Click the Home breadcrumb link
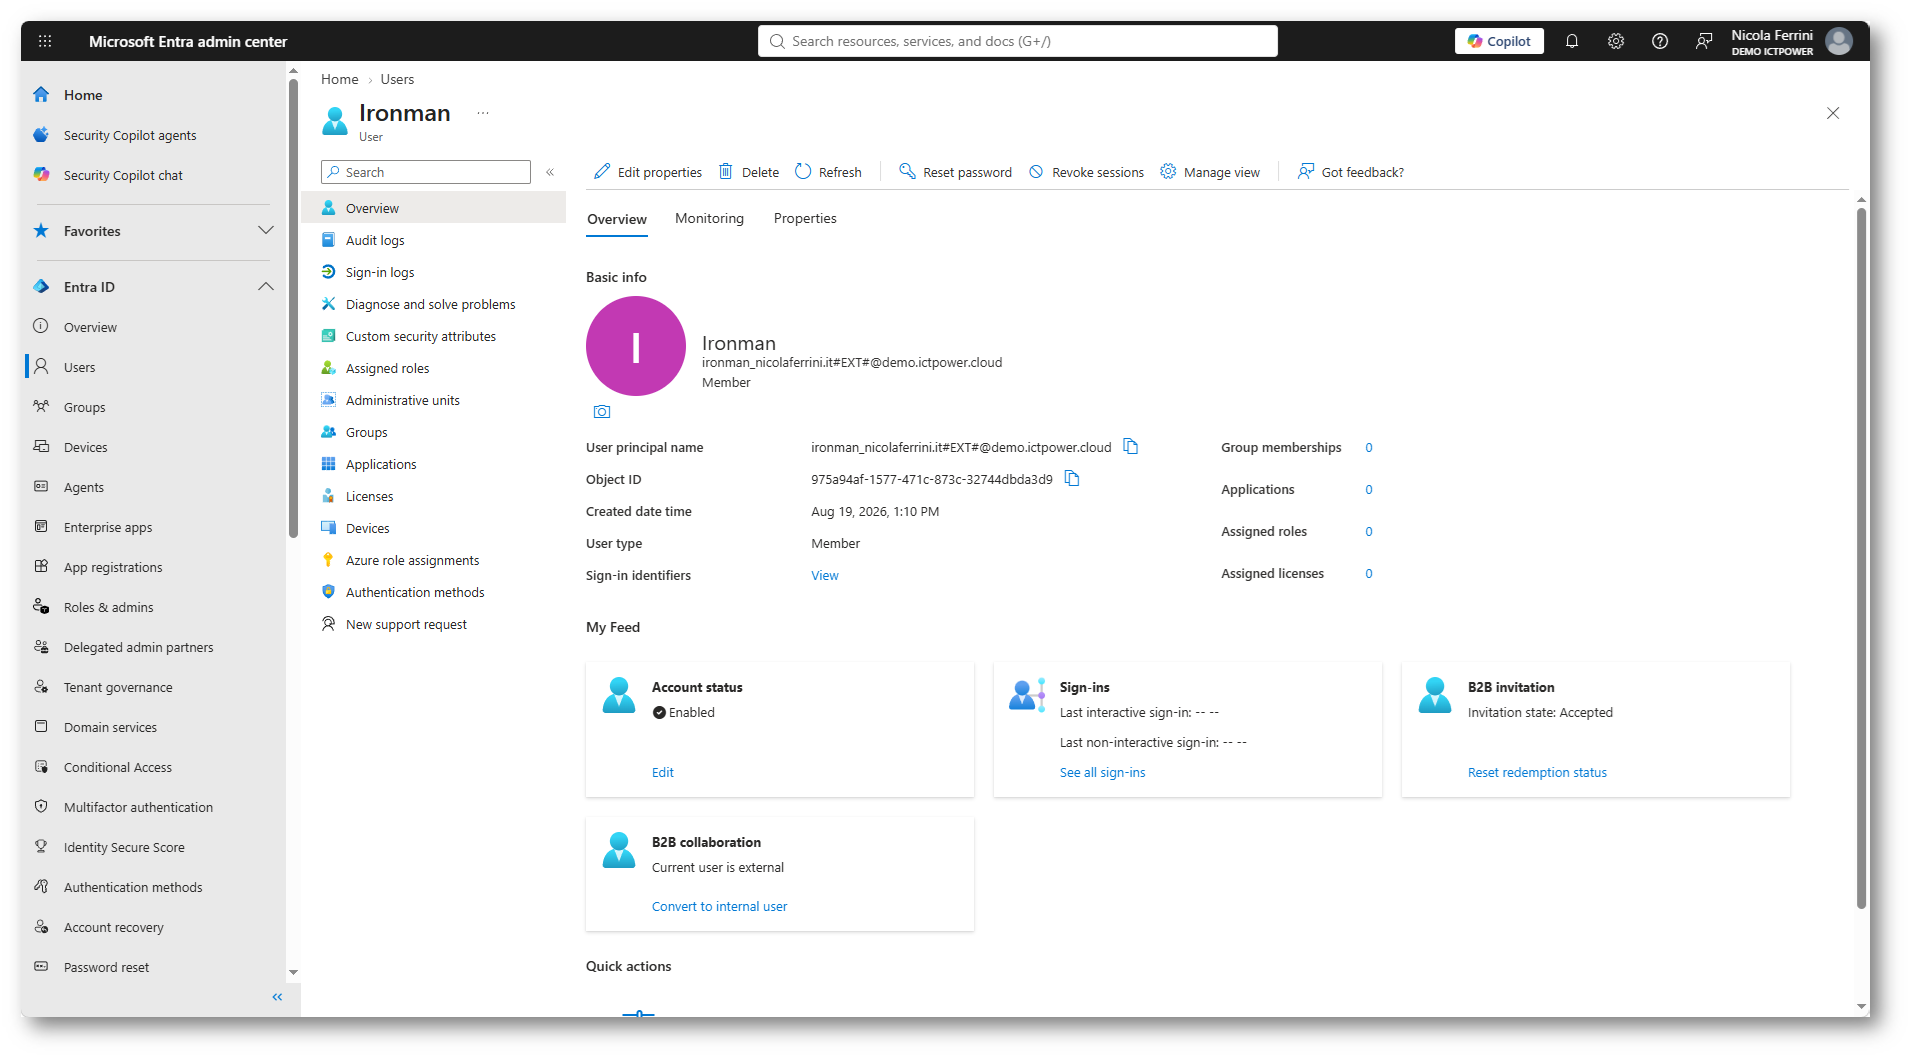This screenshot has width=1912, height=1059. pos(340,79)
